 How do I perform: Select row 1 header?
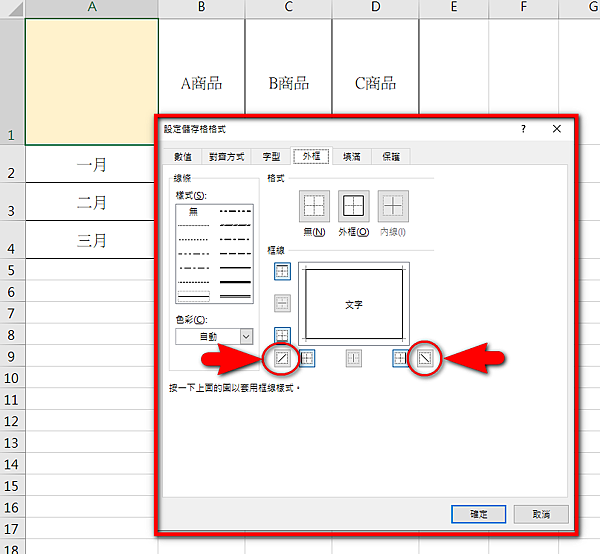coord(12,82)
